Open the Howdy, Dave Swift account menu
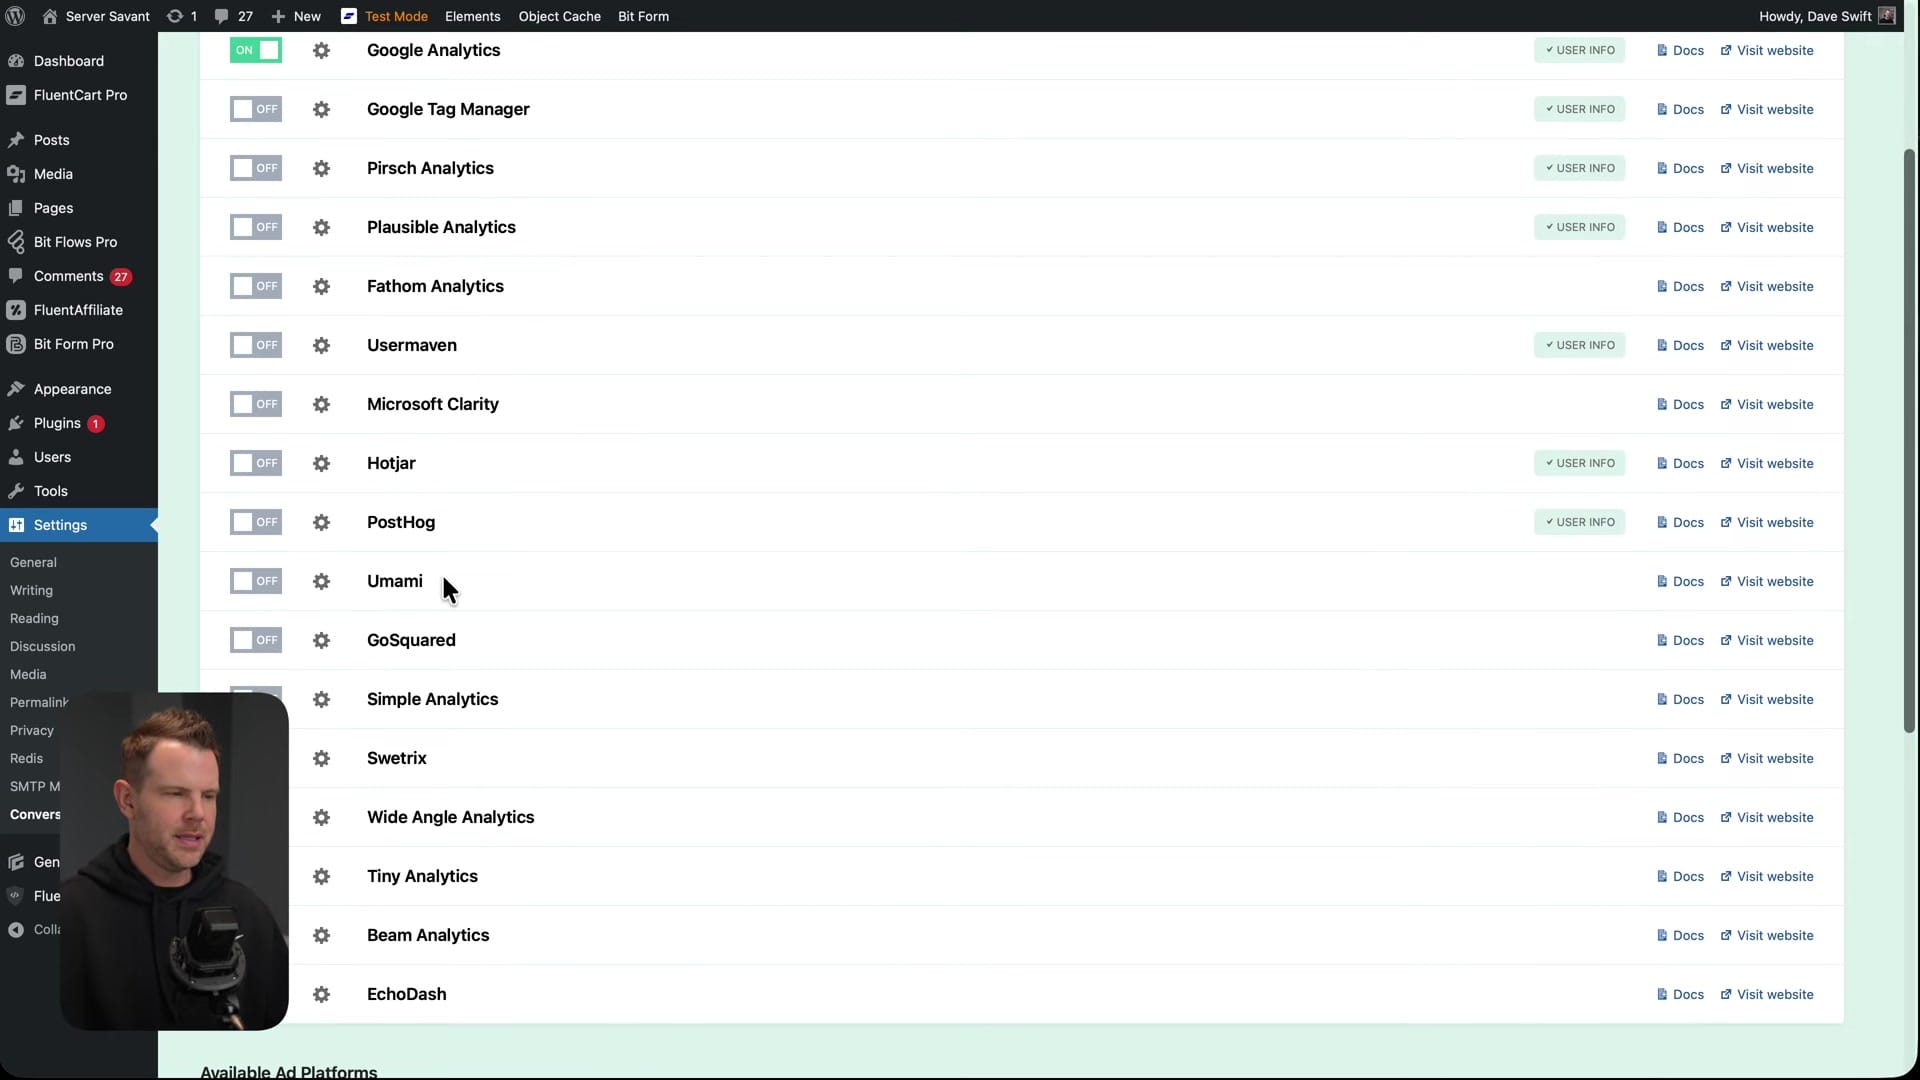The width and height of the screenshot is (1920, 1080). point(1826,16)
